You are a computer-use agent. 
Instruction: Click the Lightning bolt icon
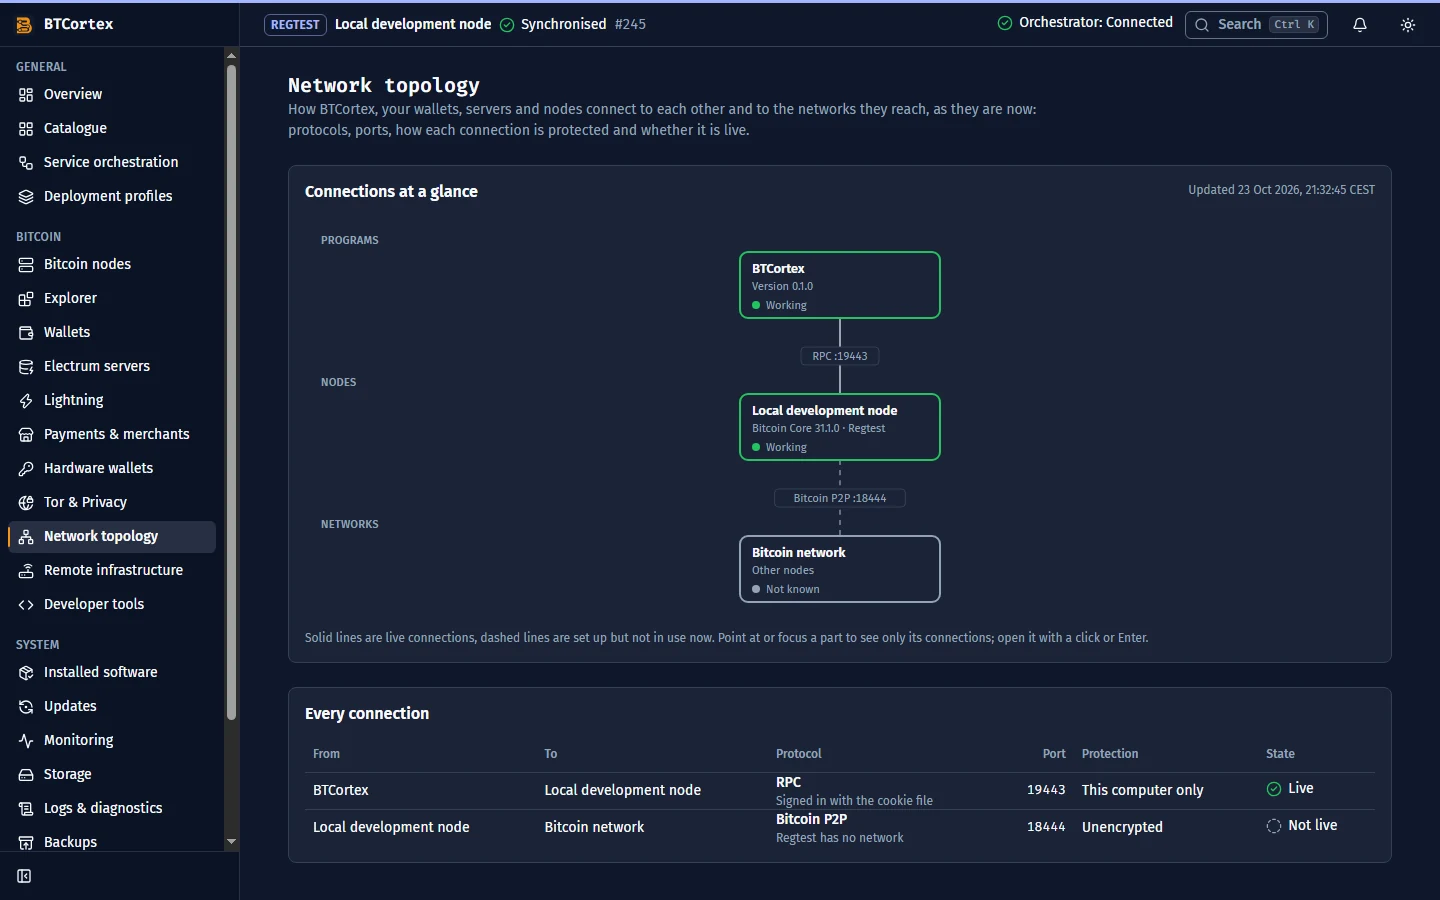click(26, 401)
